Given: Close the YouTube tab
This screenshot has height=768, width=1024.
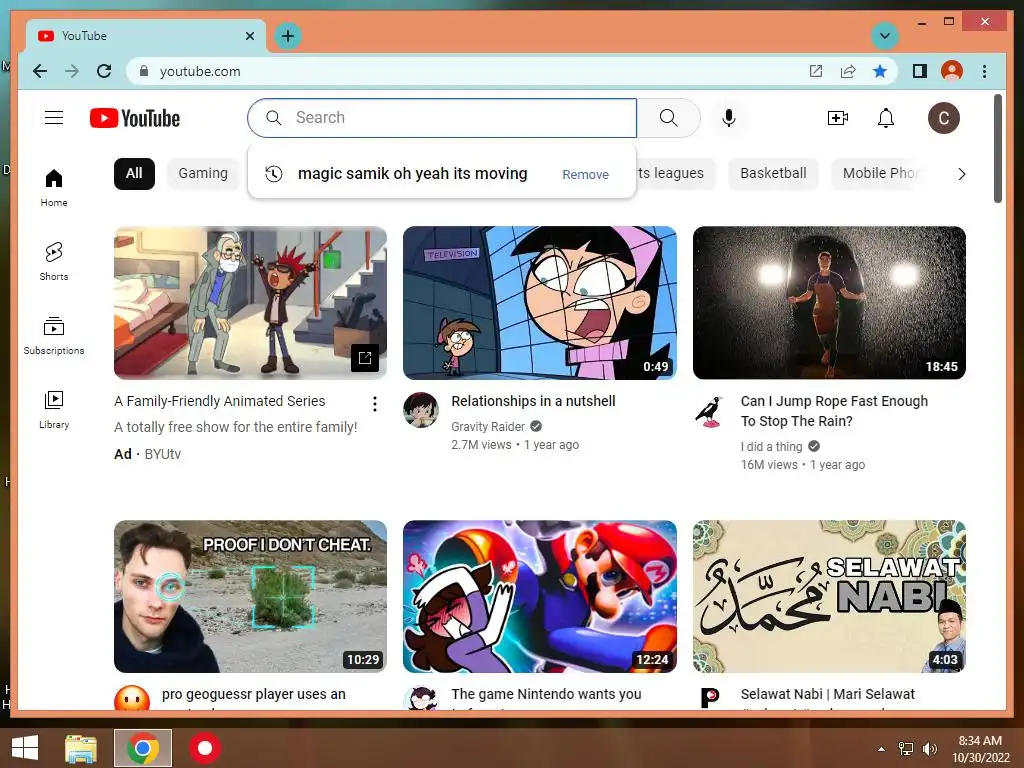Looking at the screenshot, I should coord(249,36).
